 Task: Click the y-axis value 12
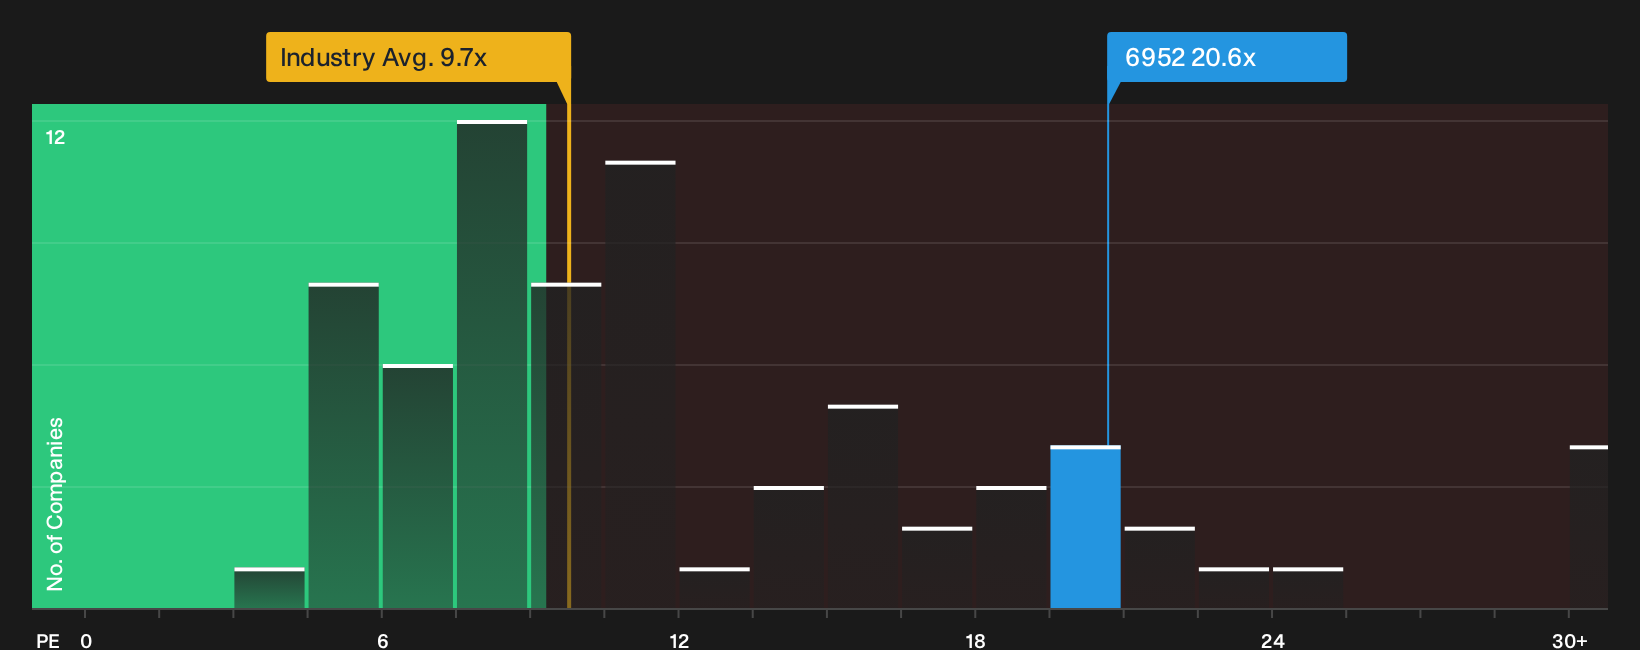point(55,137)
